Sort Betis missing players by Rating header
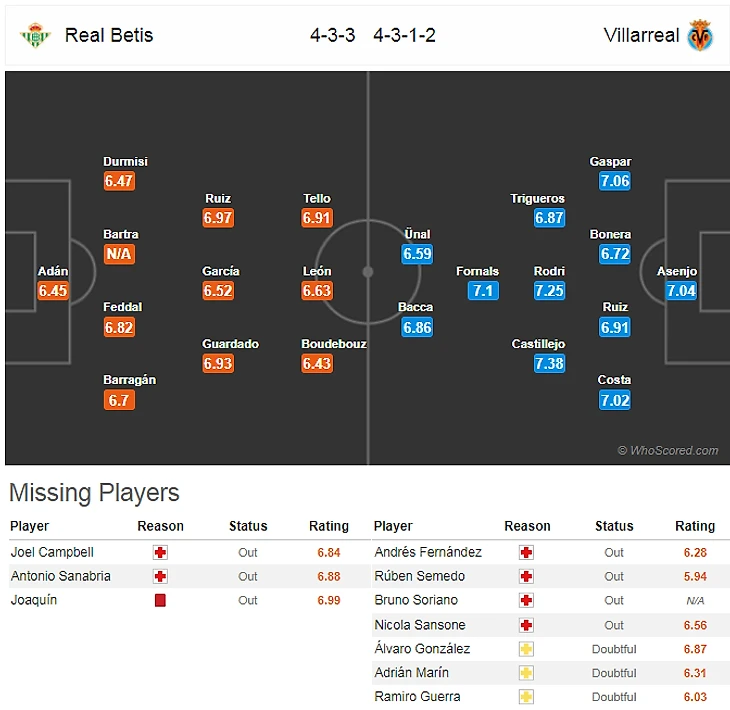730x710 pixels. pos(329,526)
